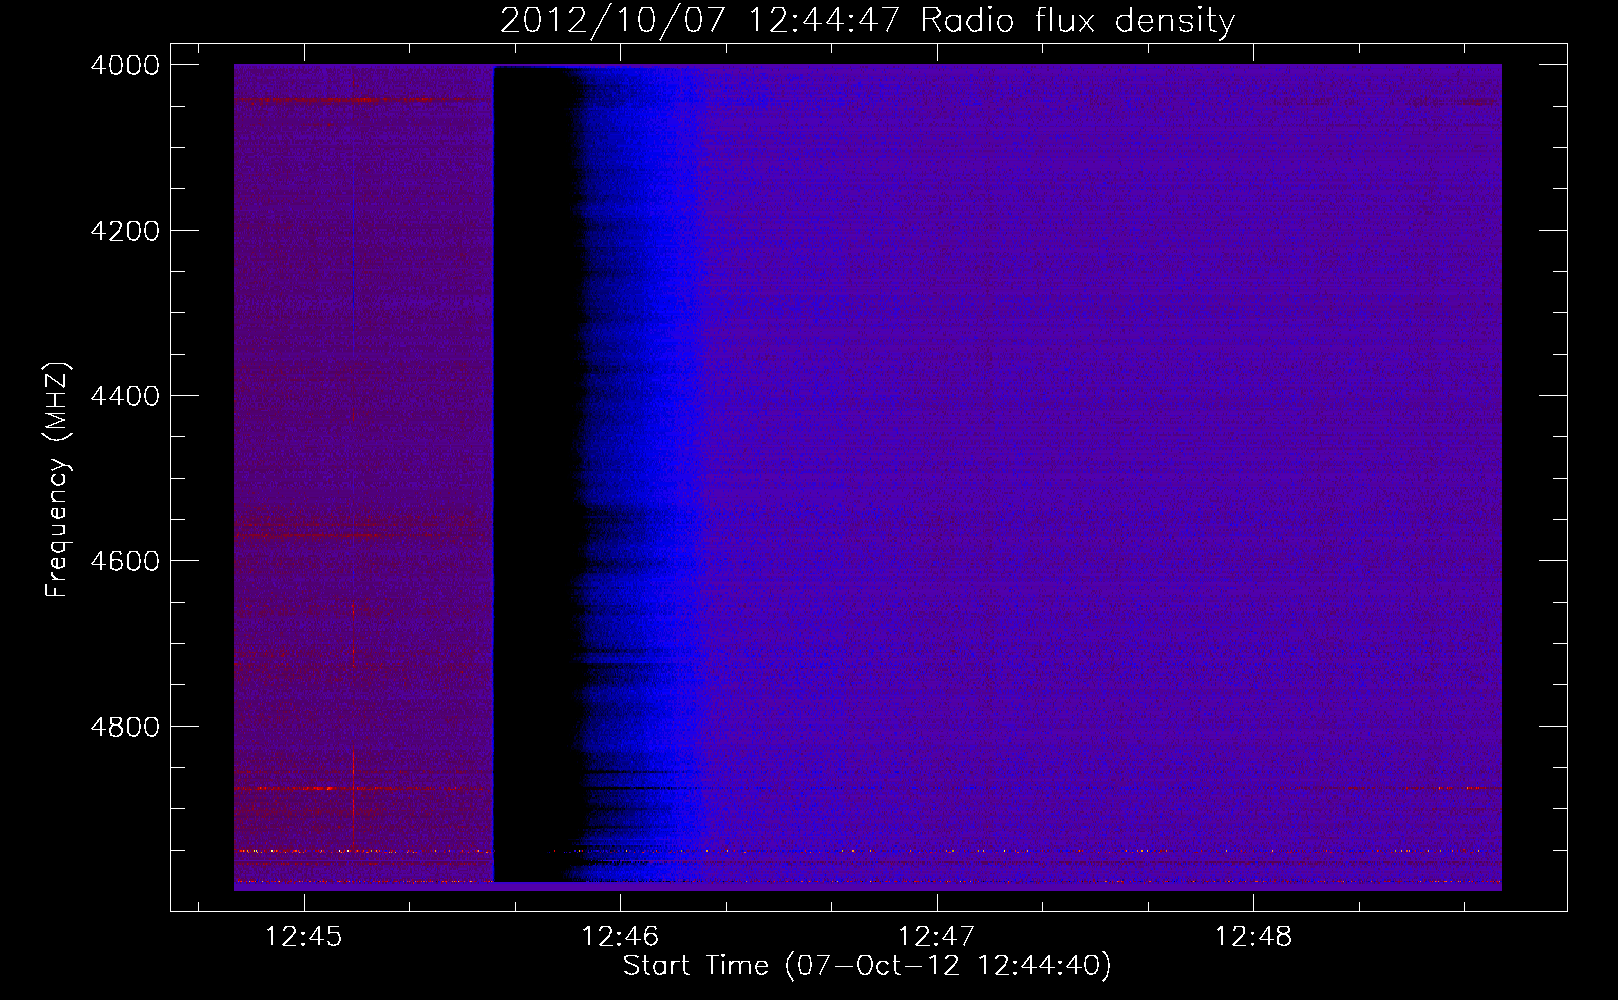The width and height of the screenshot is (1618, 1000).
Task: Click the 4800 frequency axis label
Action: [124, 726]
